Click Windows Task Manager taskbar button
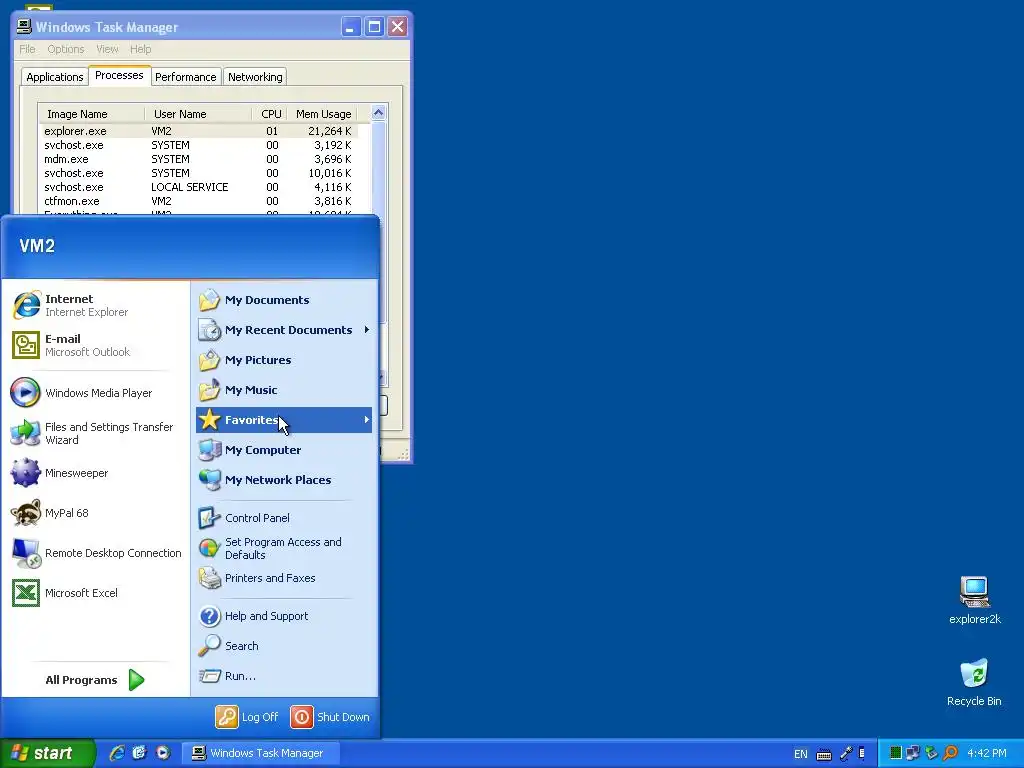This screenshot has height=768, width=1024. pyautogui.click(x=260, y=753)
